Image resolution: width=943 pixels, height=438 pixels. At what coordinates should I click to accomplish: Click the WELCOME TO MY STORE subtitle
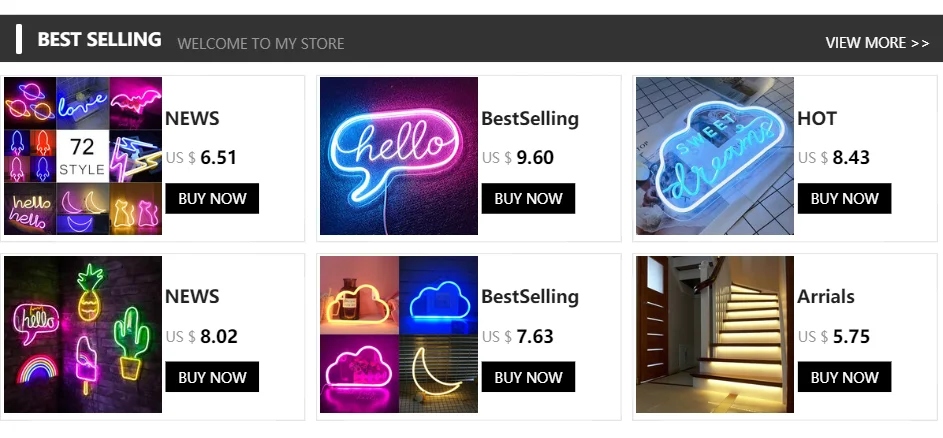pos(261,44)
